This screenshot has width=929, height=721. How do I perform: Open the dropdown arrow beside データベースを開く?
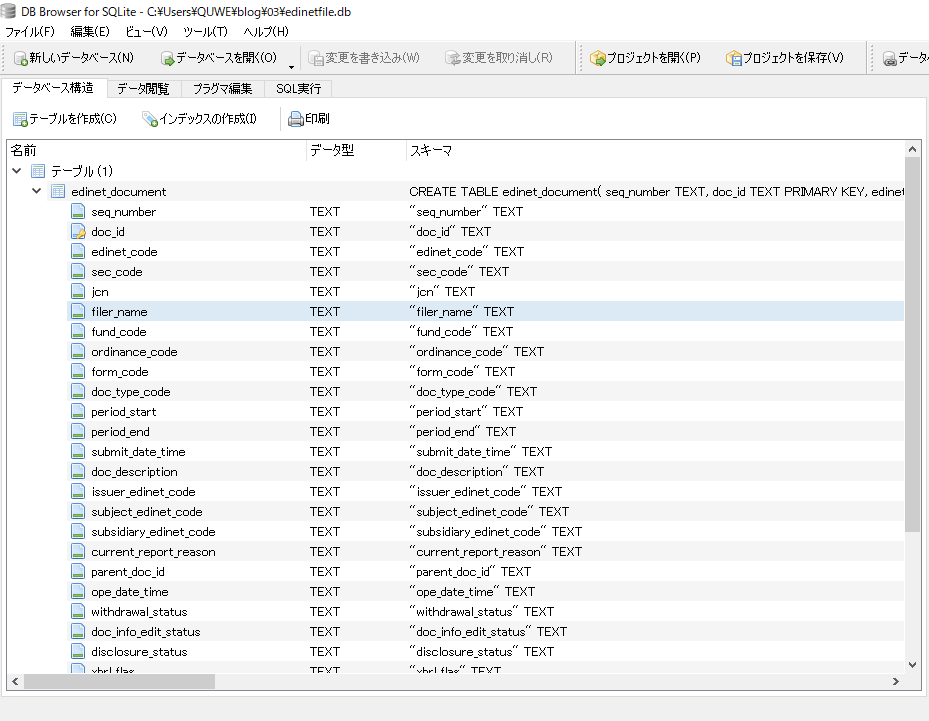click(291, 67)
